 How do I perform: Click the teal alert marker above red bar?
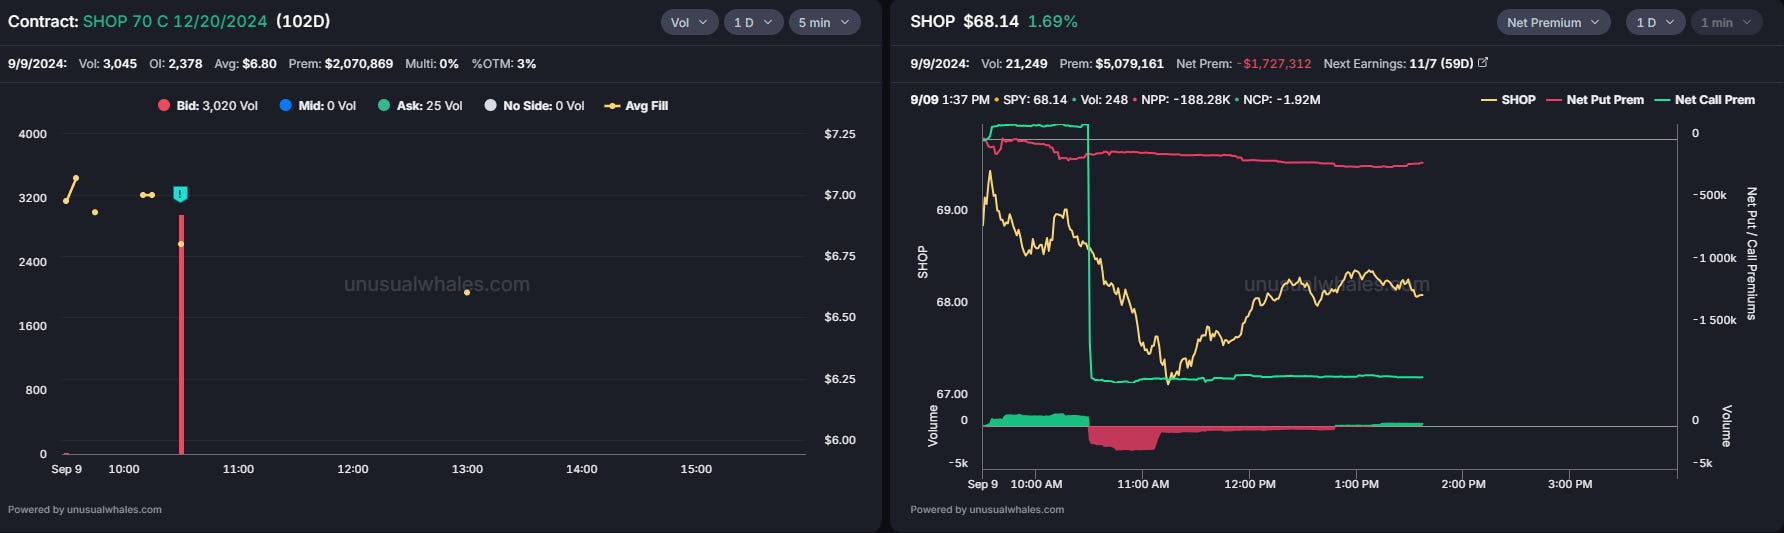point(180,194)
